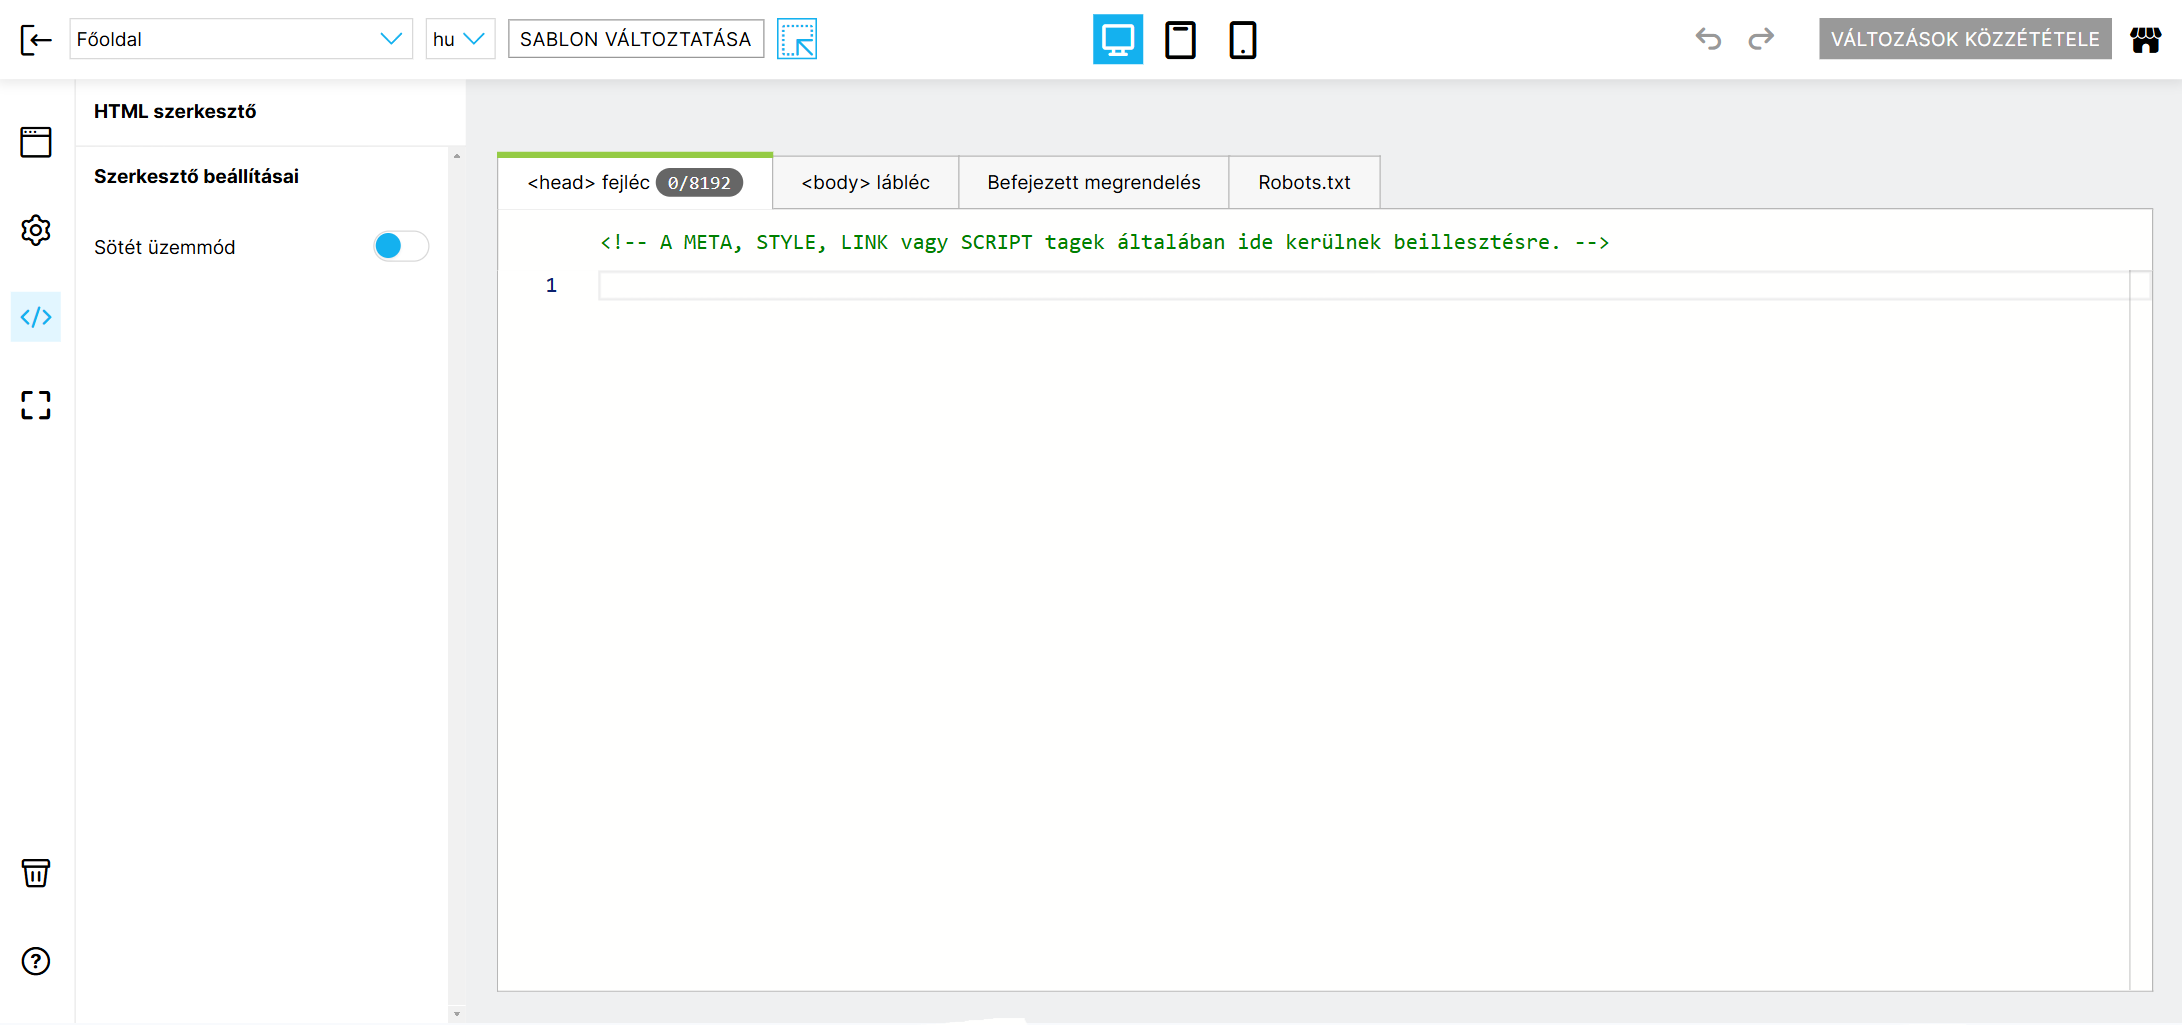The image size is (2182, 1025).
Task: Switch to tablet preview mode
Action: pyautogui.click(x=1180, y=40)
